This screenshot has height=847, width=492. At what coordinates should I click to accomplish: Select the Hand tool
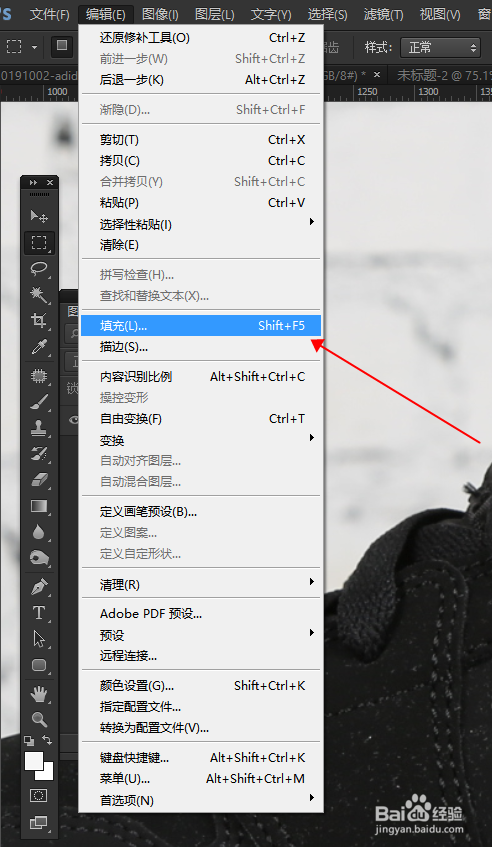pyautogui.click(x=39, y=694)
